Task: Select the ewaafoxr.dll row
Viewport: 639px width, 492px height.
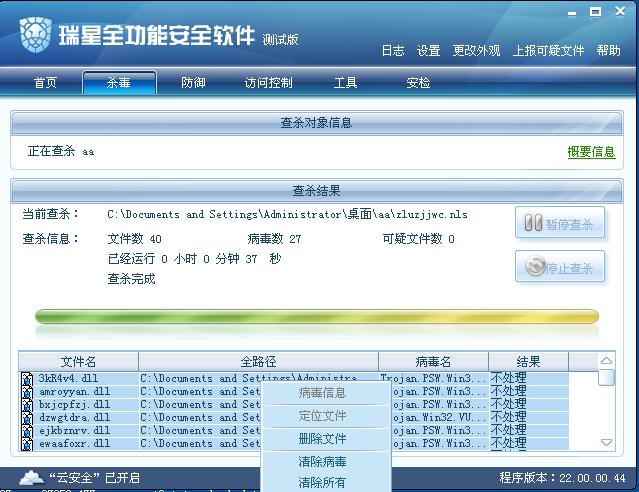Action: [x=293, y=443]
